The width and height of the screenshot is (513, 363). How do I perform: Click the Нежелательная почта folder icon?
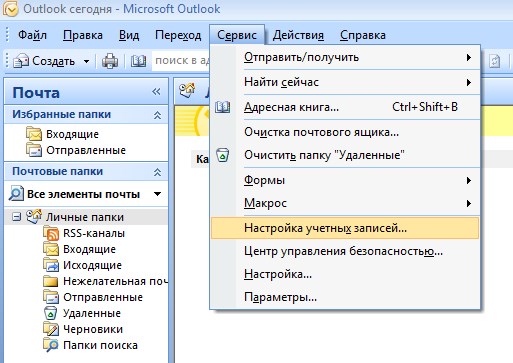tap(51, 281)
